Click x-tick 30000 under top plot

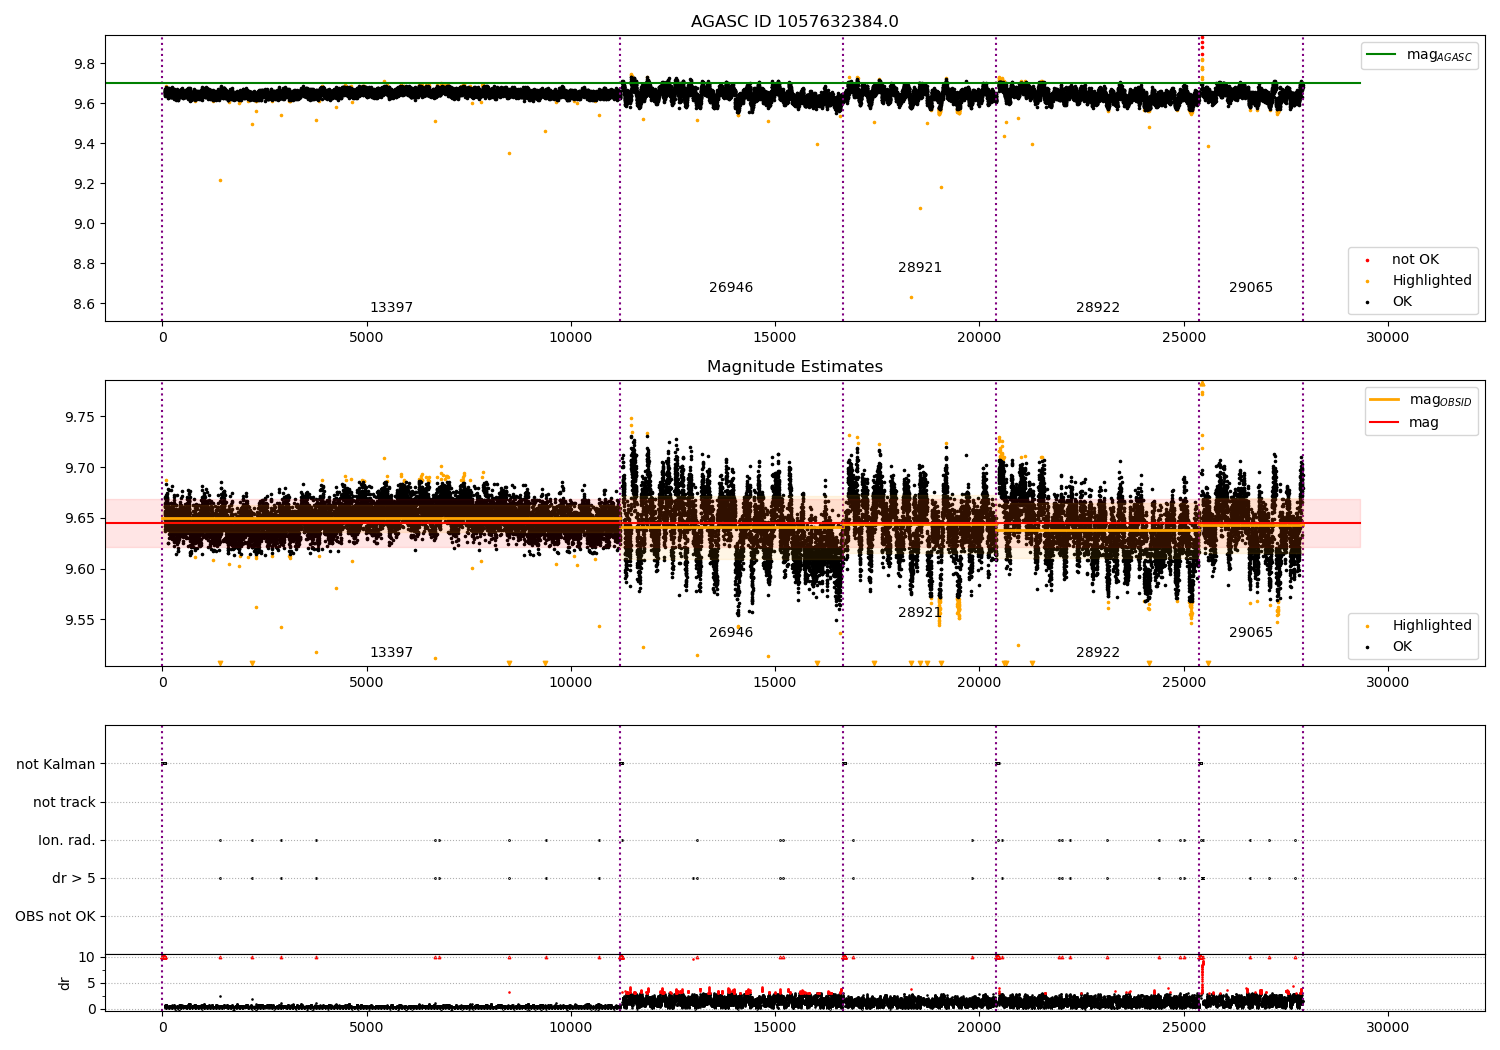tap(1388, 337)
